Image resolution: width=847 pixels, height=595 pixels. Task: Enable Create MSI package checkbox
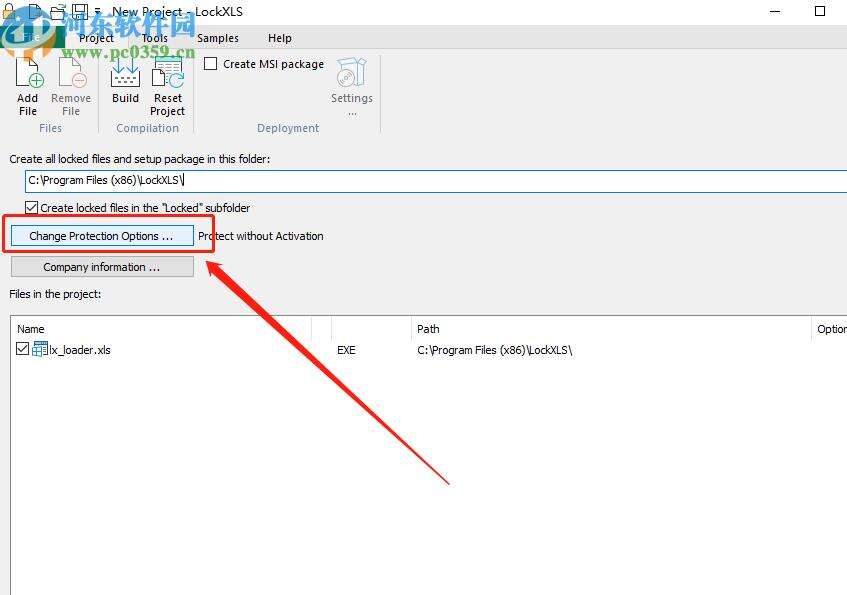click(211, 64)
